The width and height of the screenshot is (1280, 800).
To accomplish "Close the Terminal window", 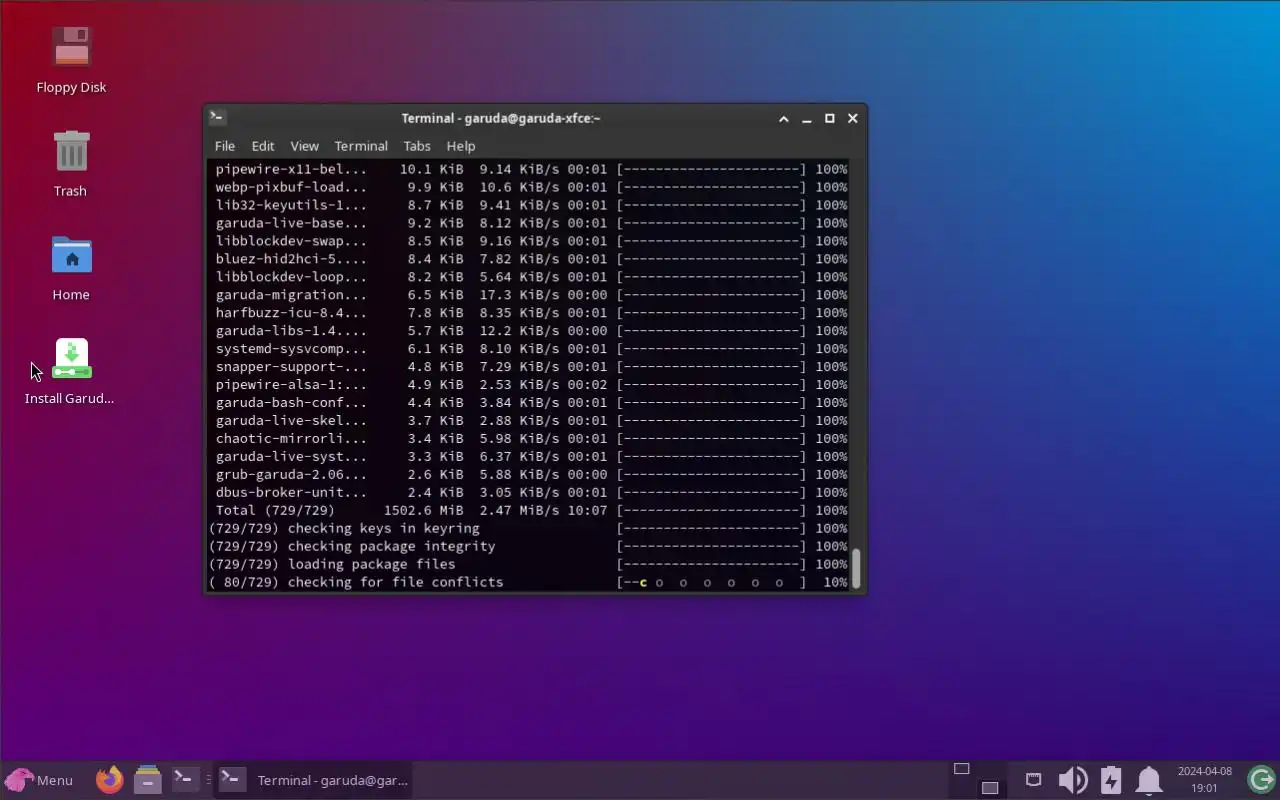I will pos(853,118).
